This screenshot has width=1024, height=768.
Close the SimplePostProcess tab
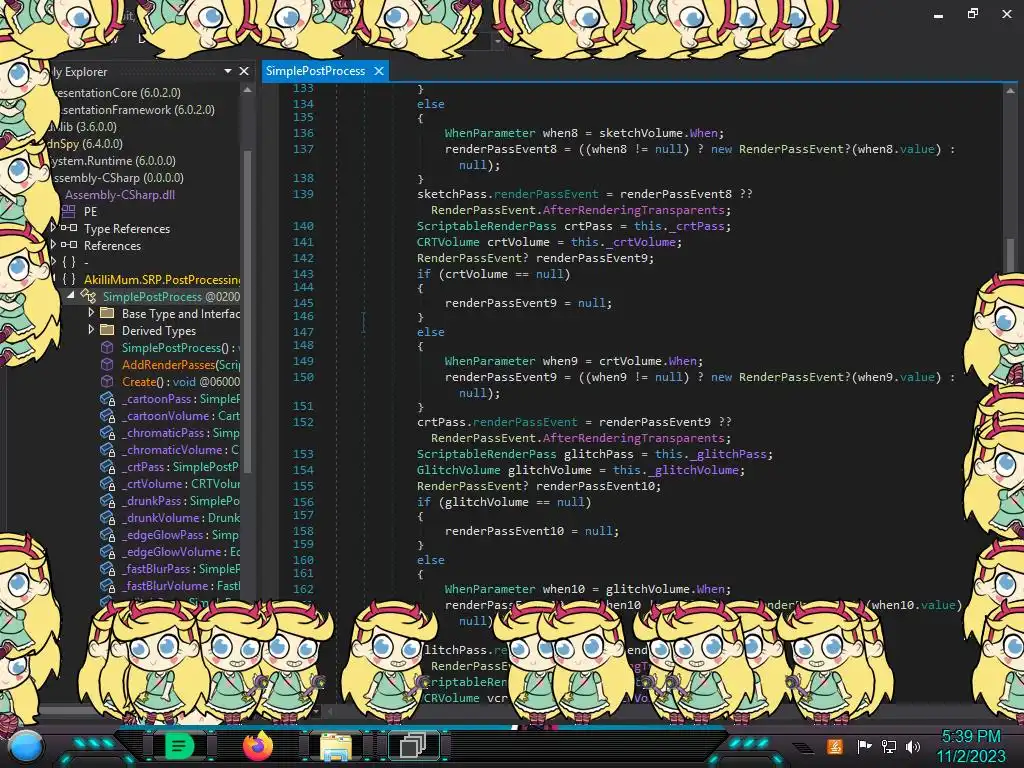[379, 71]
